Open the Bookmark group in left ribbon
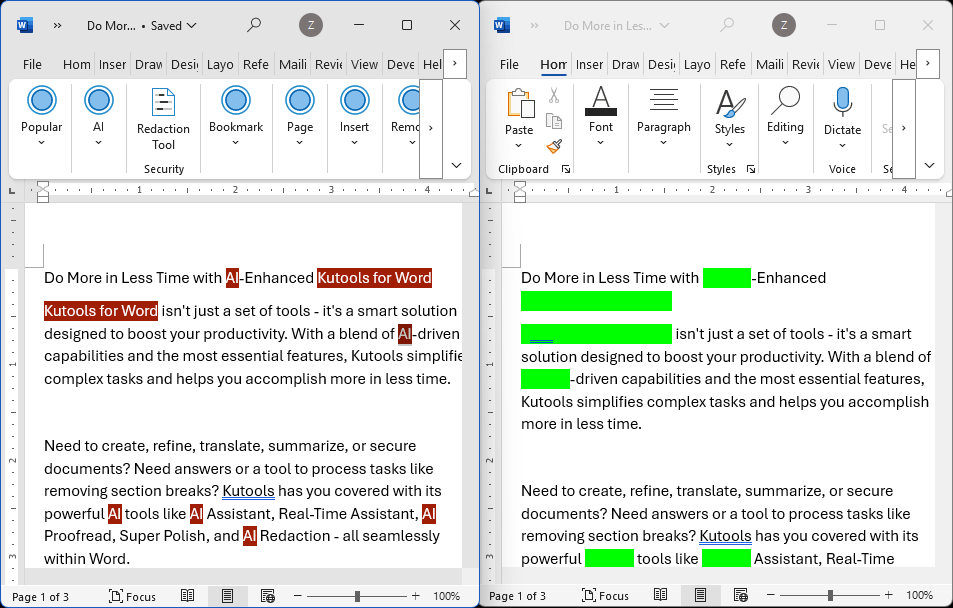Screen dimensions: 953x608 tap(236, 117)
